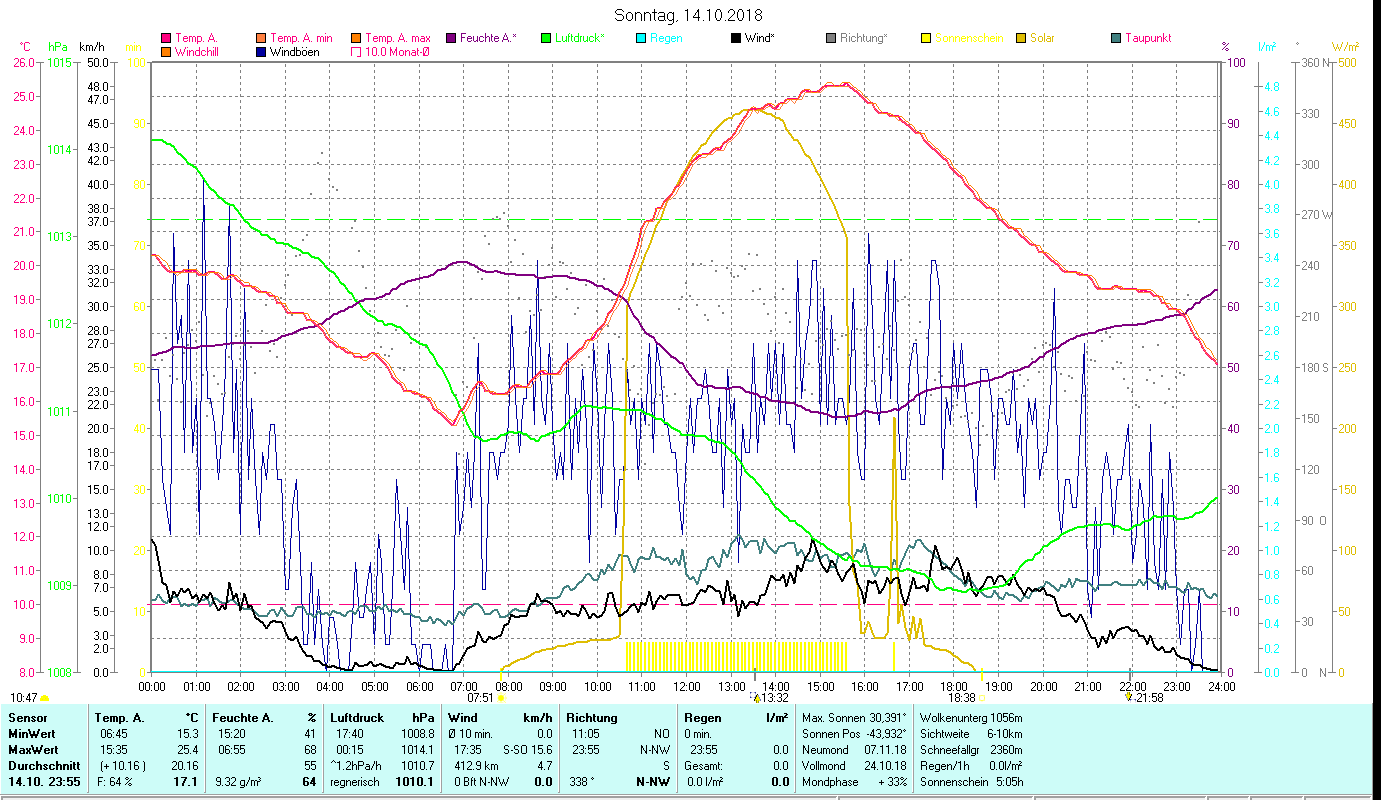Click the Sonnenschein legend label
This screenshot has width=1381, height=800.
pyautogui.click(x=968, y=38)
